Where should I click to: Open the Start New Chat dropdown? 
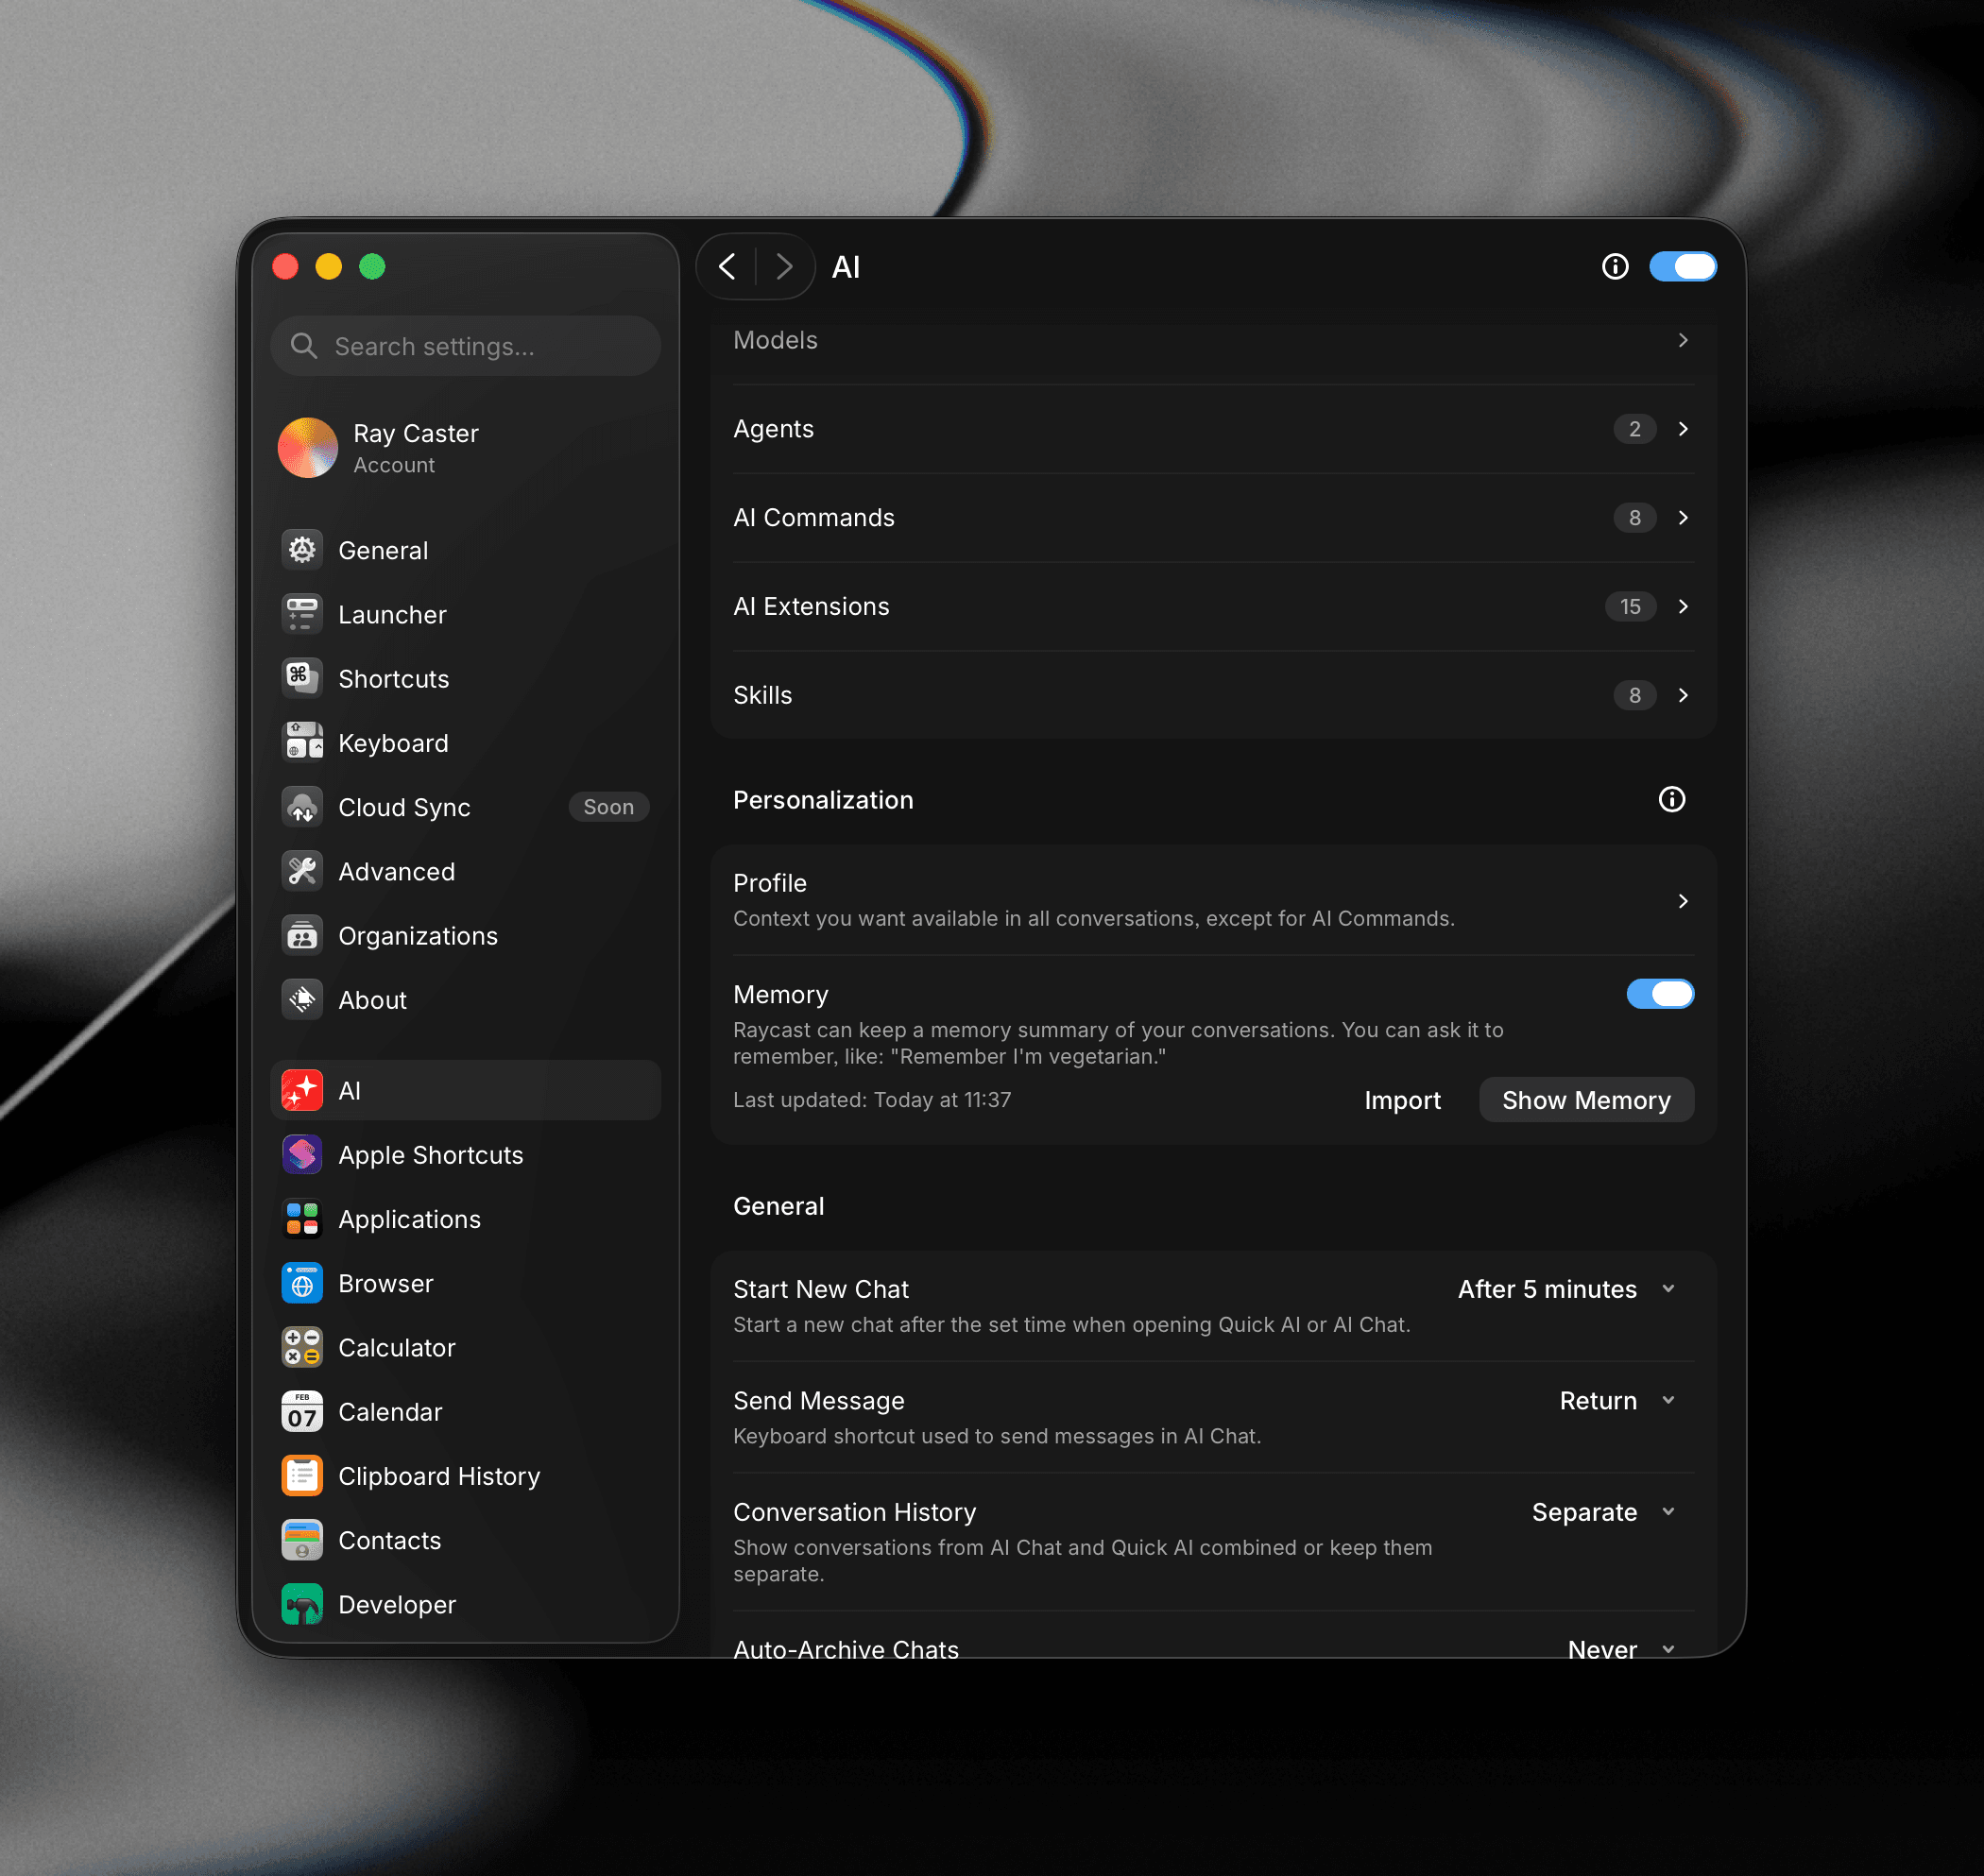(1566, 1289)
